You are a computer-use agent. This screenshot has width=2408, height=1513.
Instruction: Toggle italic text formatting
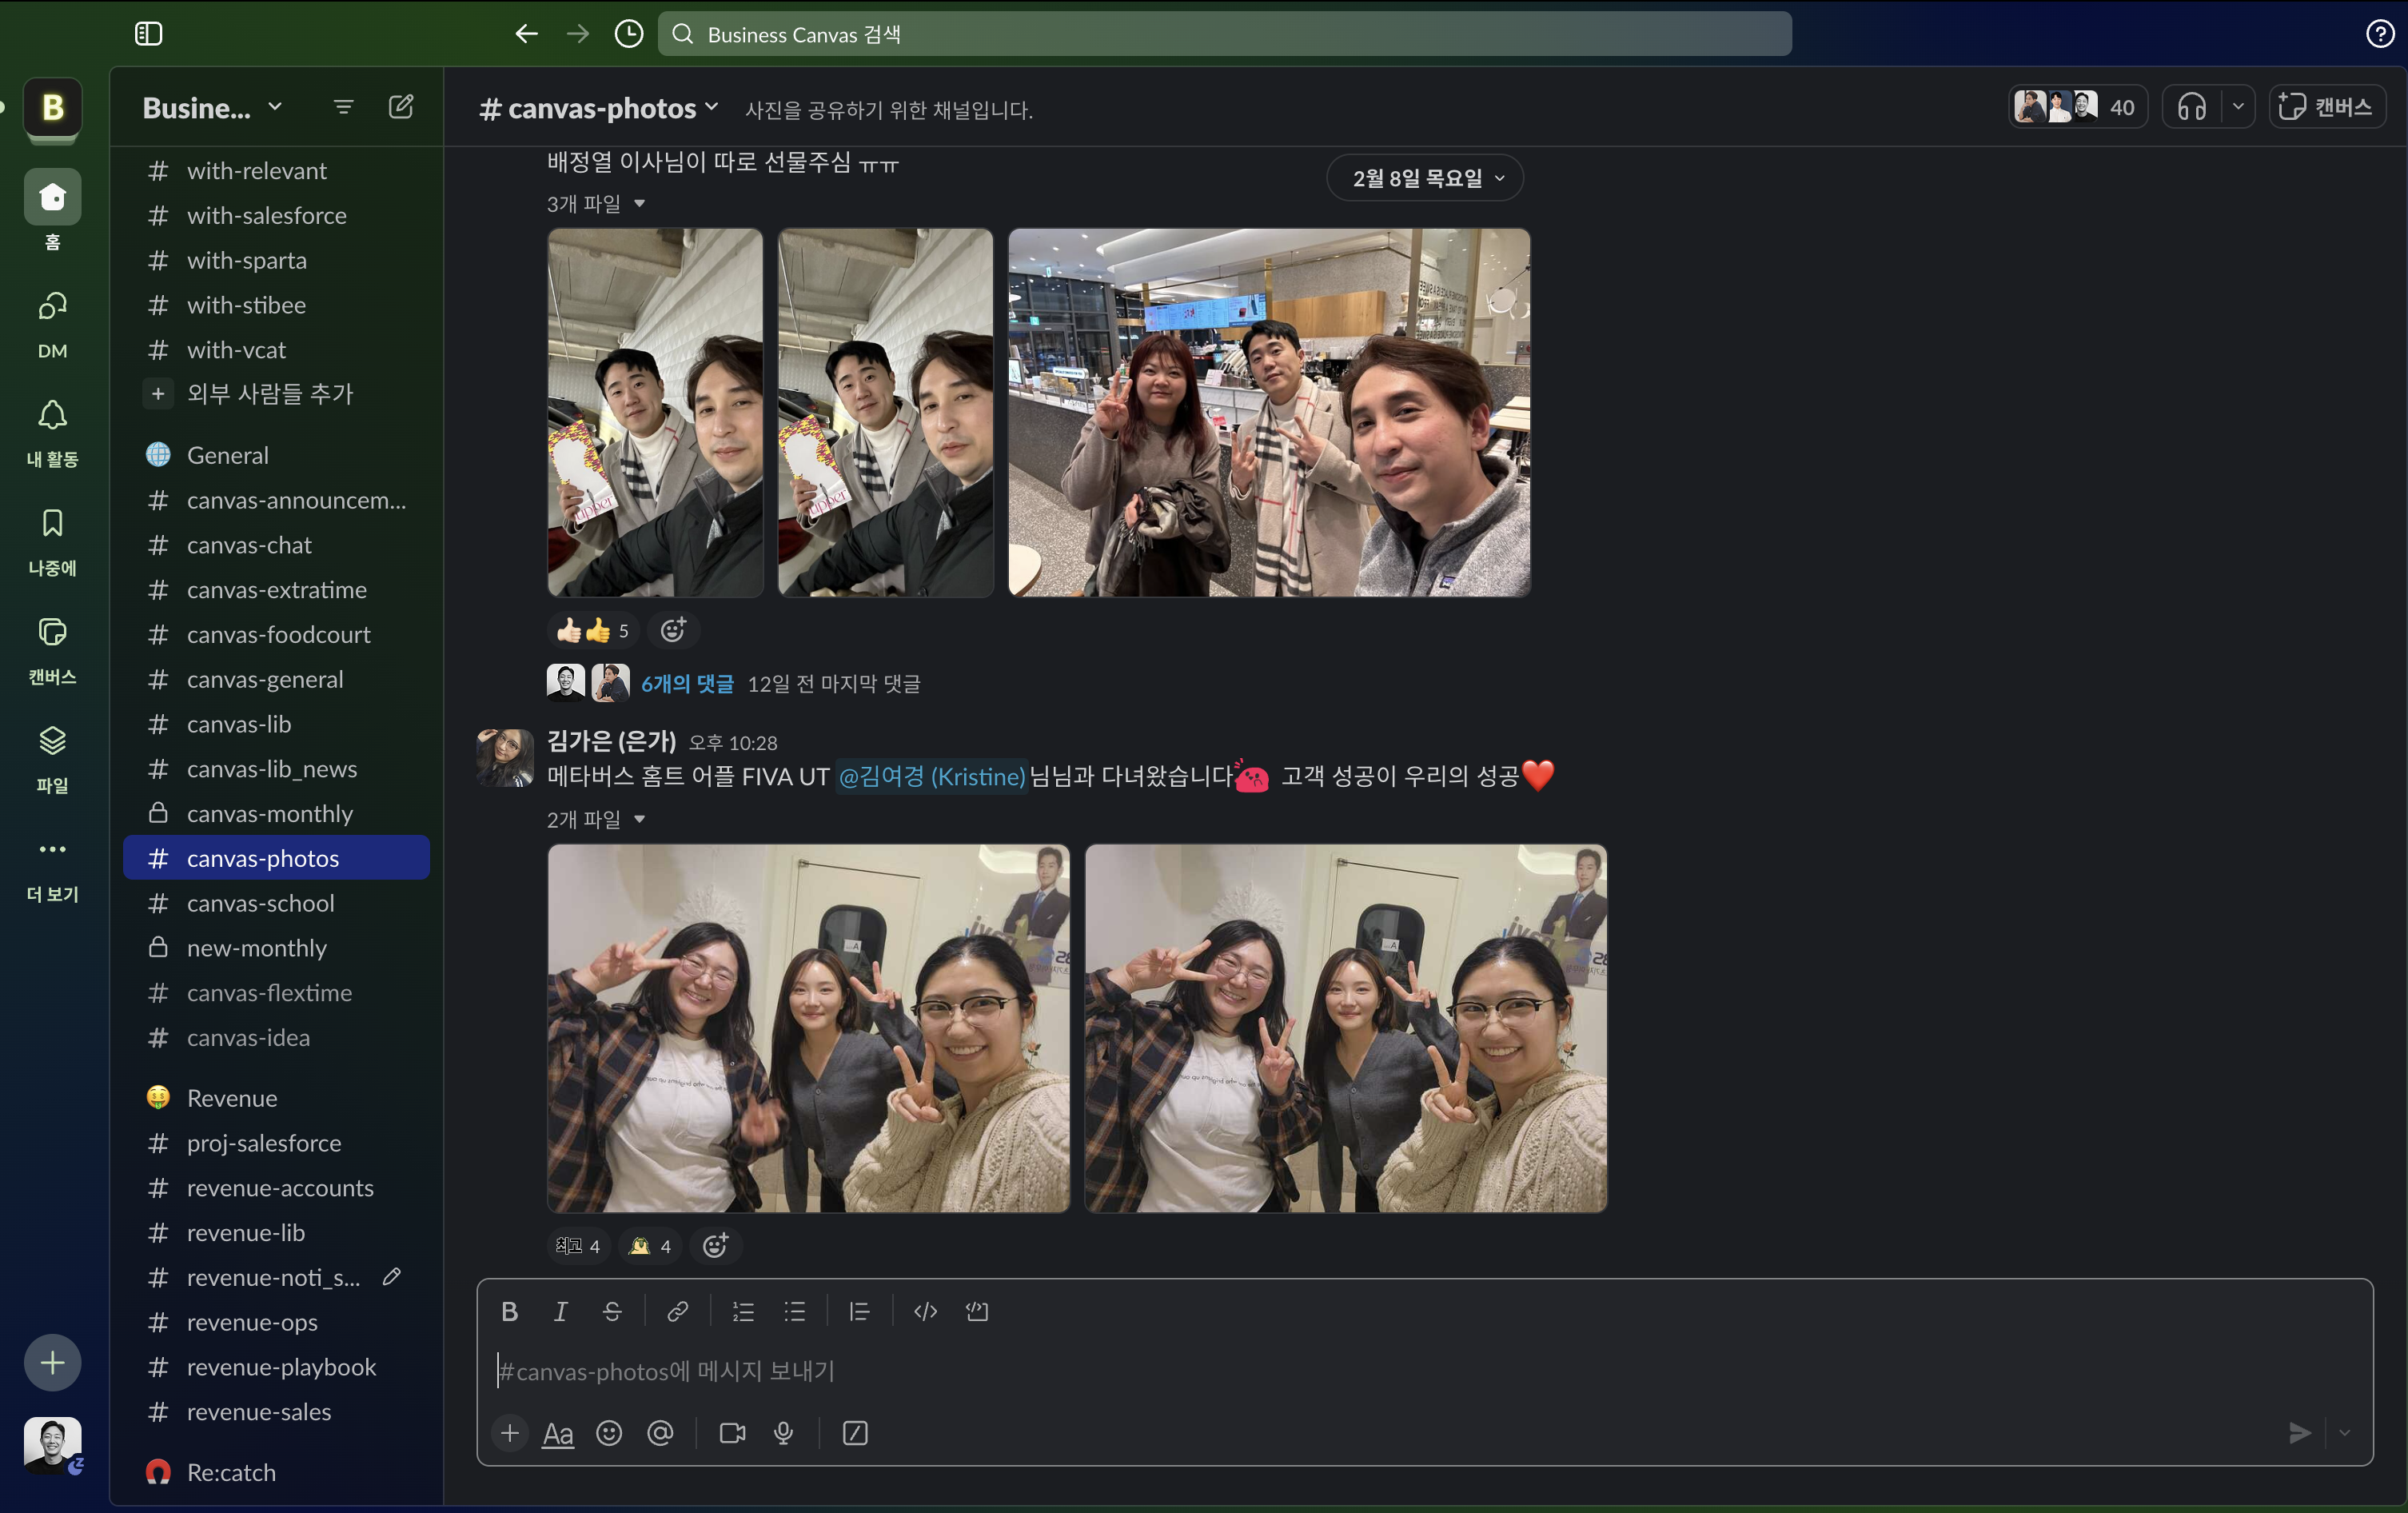click(560, 1311)
